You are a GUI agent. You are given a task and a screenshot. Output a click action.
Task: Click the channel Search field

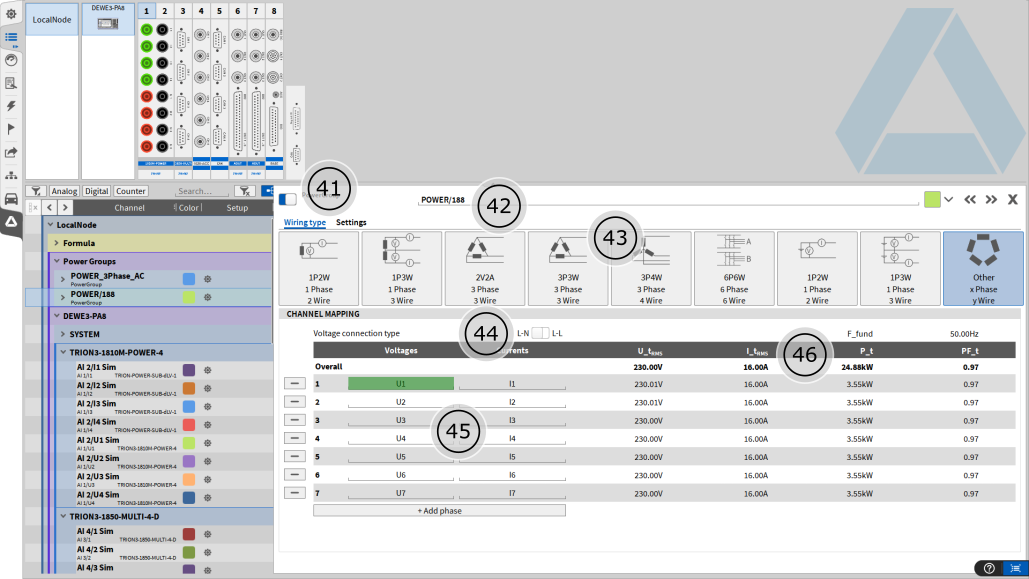tap(201, 191)
